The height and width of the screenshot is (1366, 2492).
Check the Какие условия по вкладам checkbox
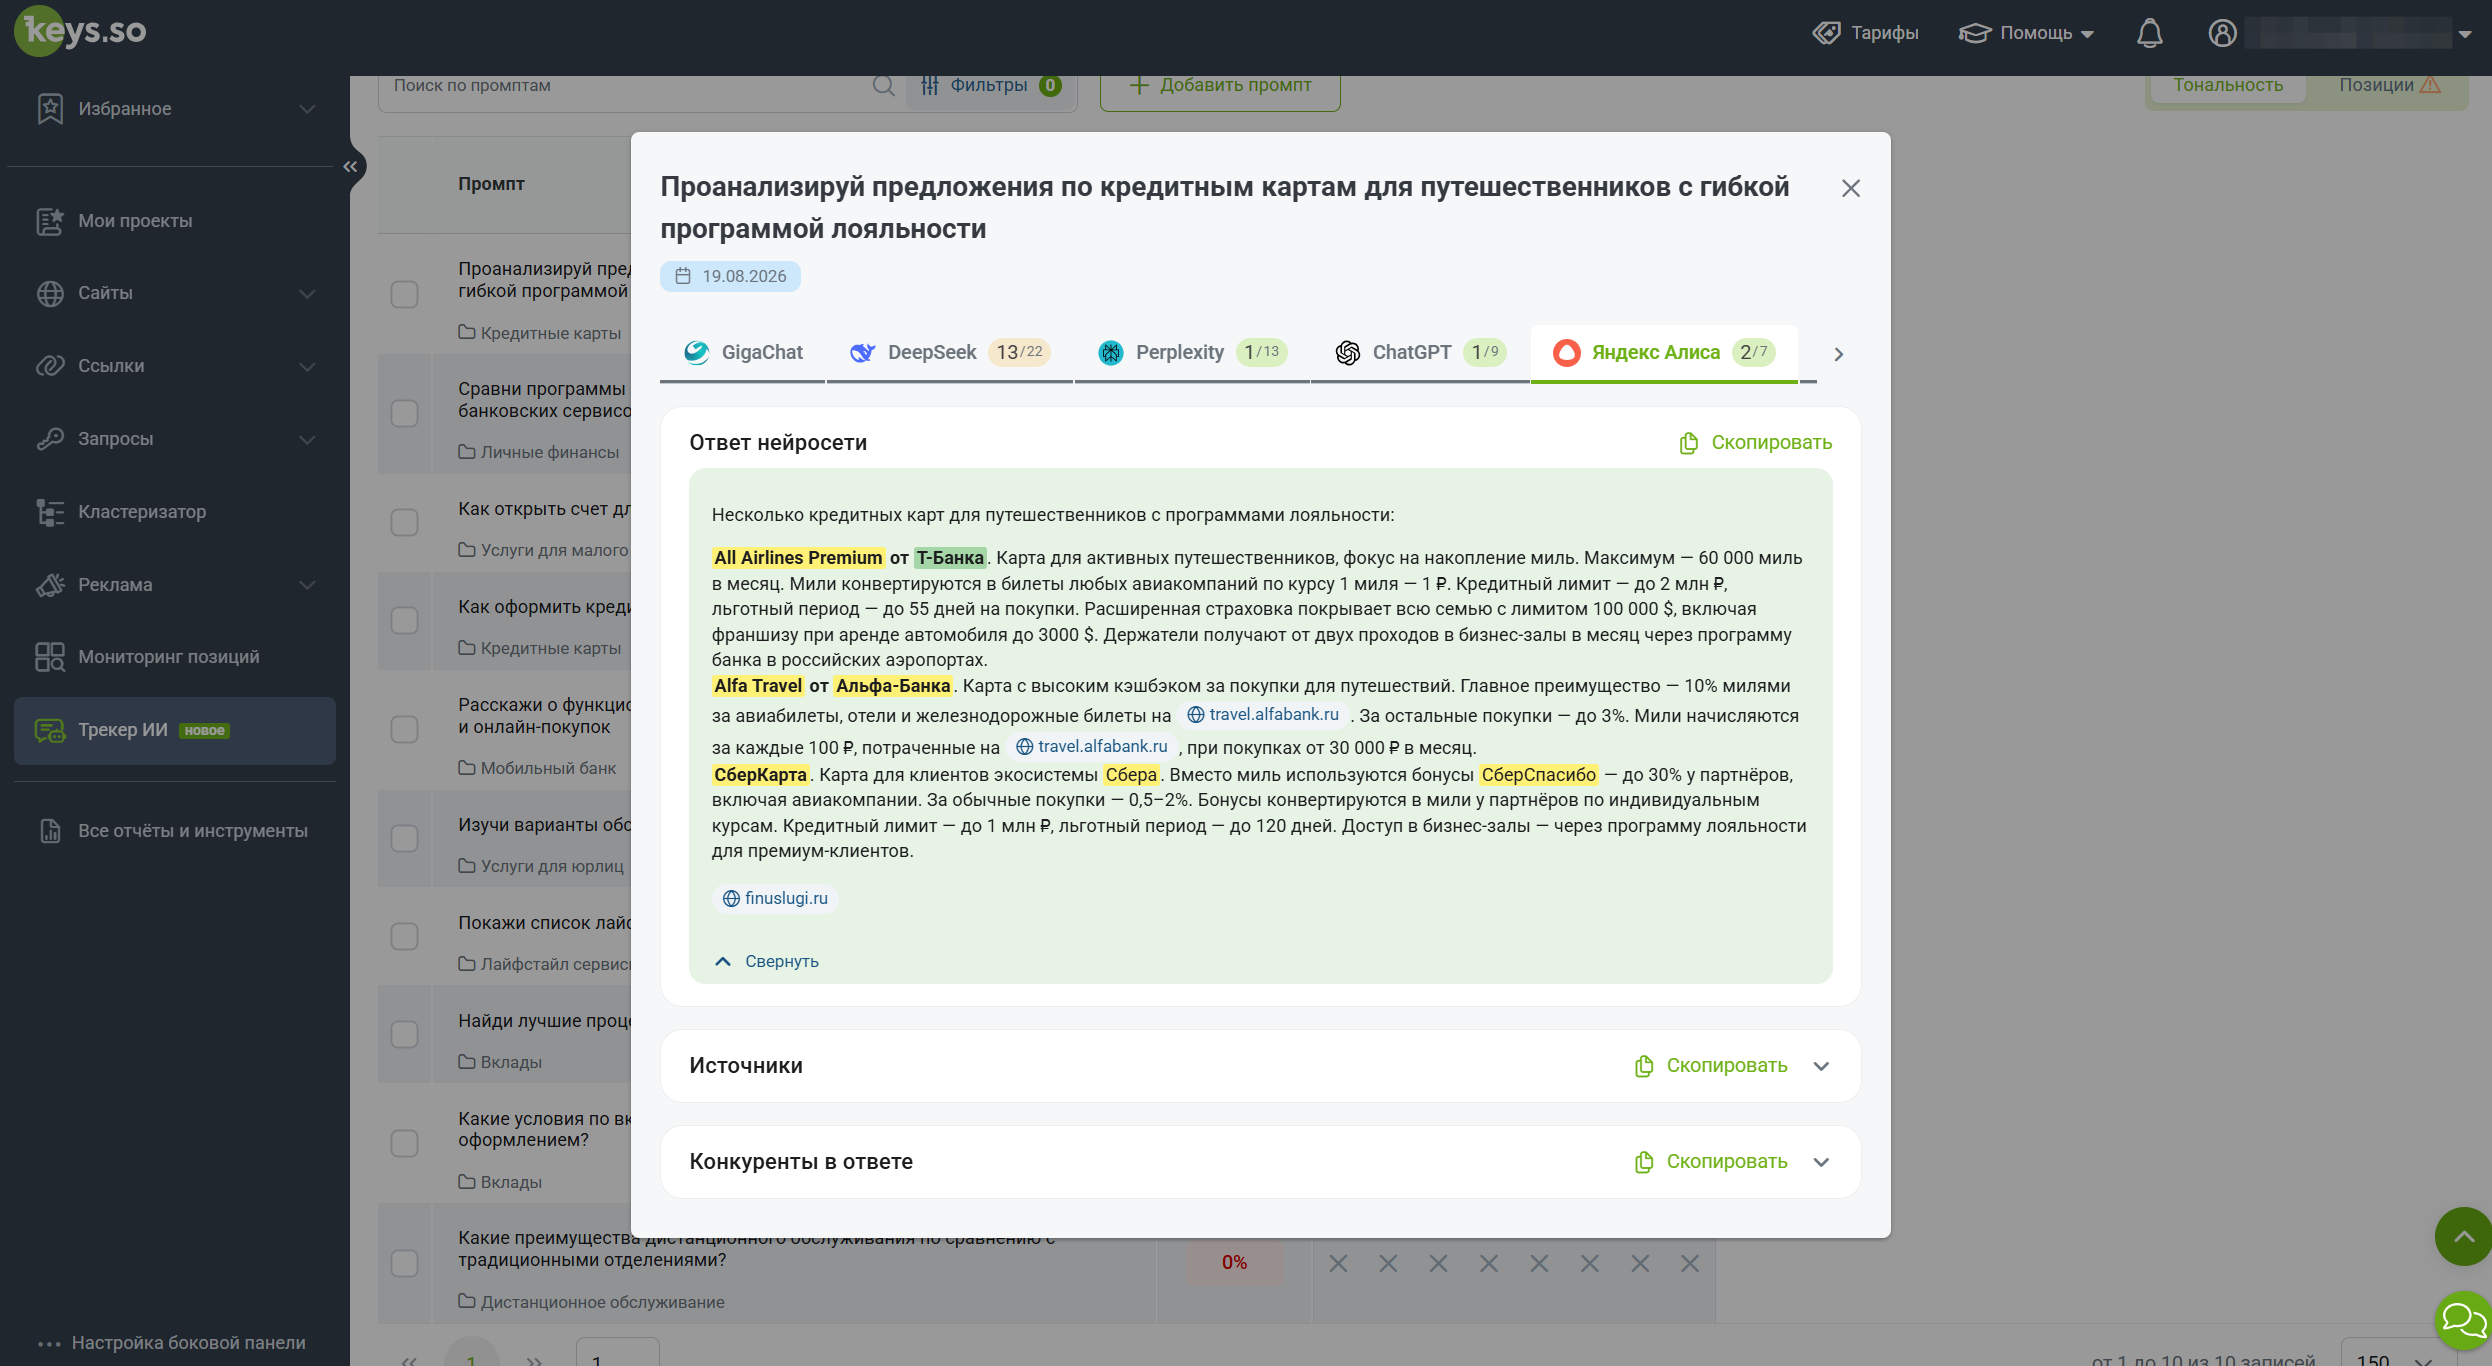(404, 1144)
